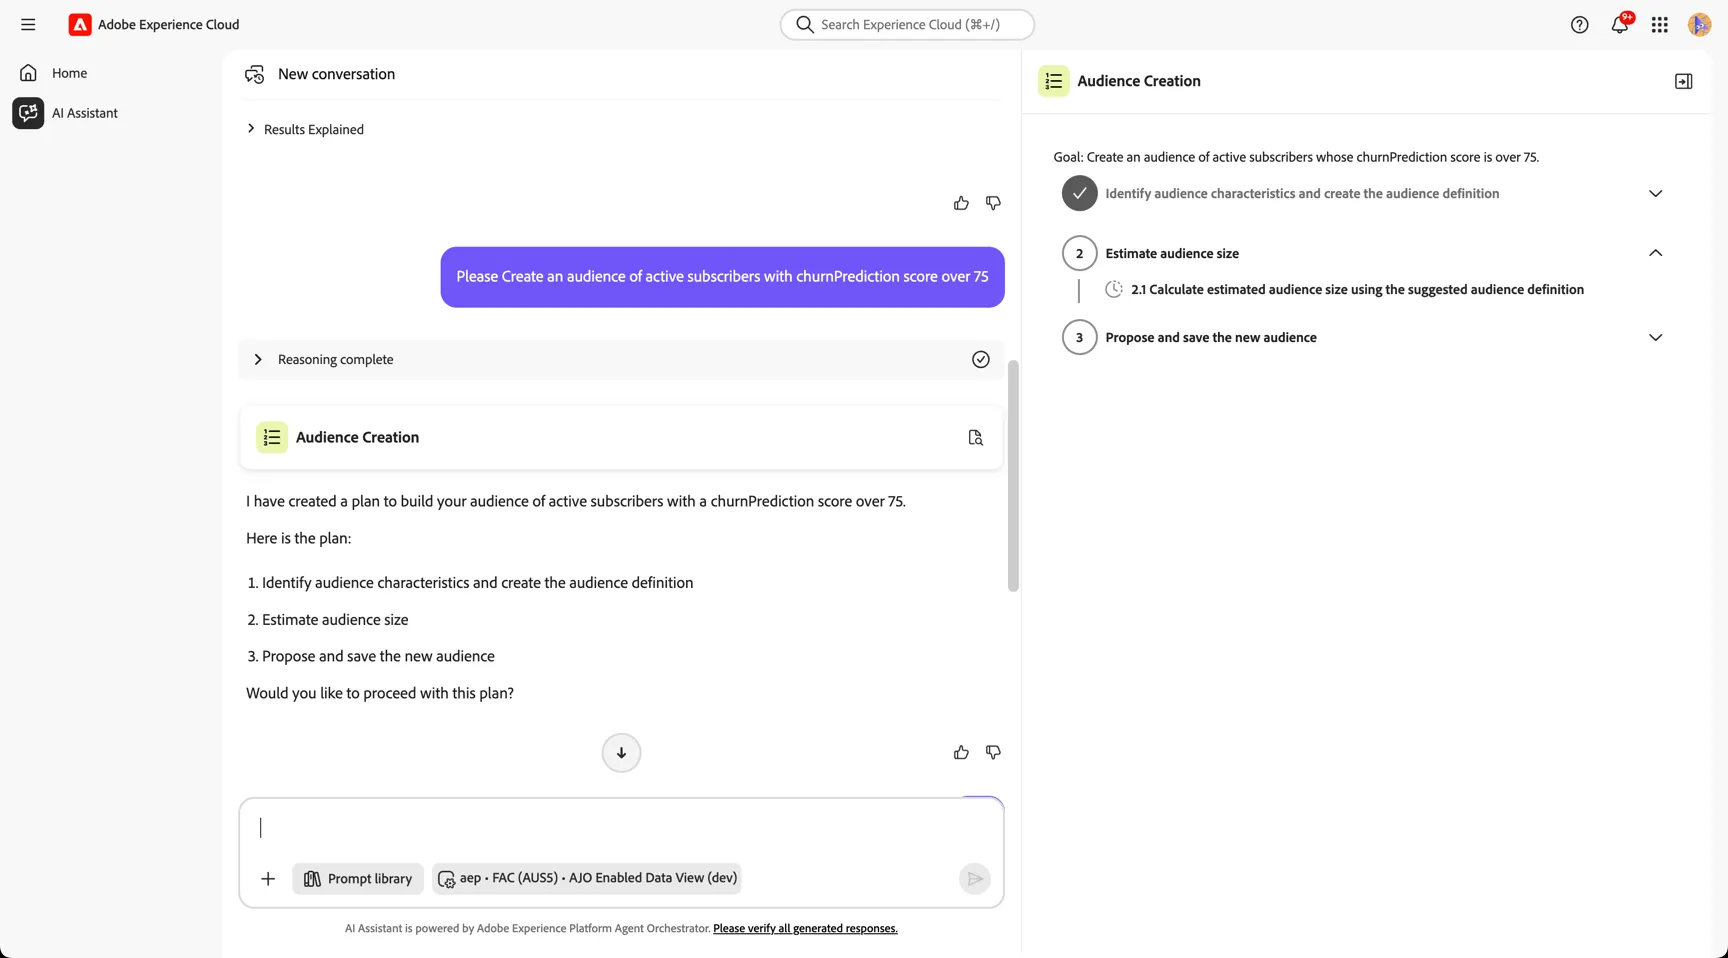Expand the Propose and save step

click(x=1655, y=337)
